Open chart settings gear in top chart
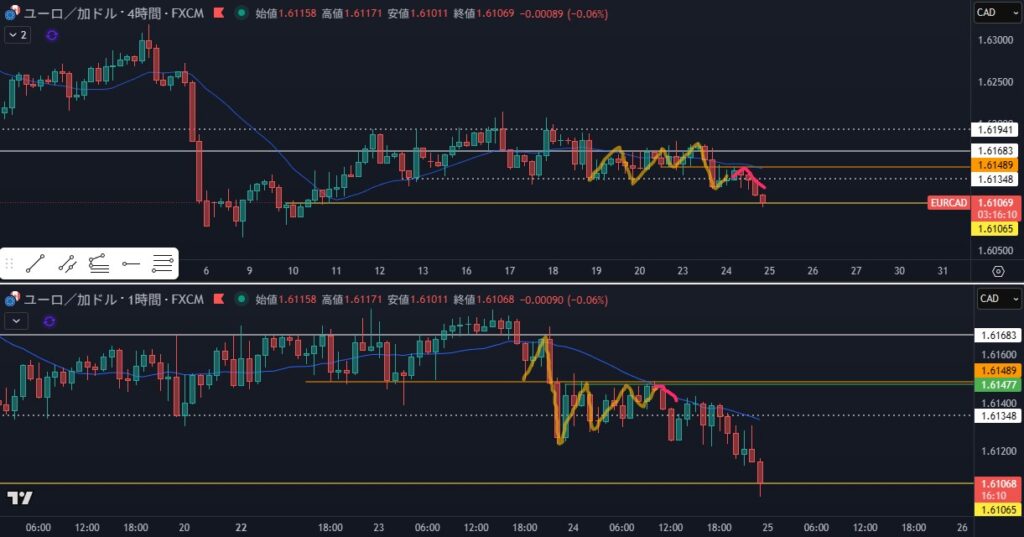This screenshot has height=537, width=1024. (997, 271)
